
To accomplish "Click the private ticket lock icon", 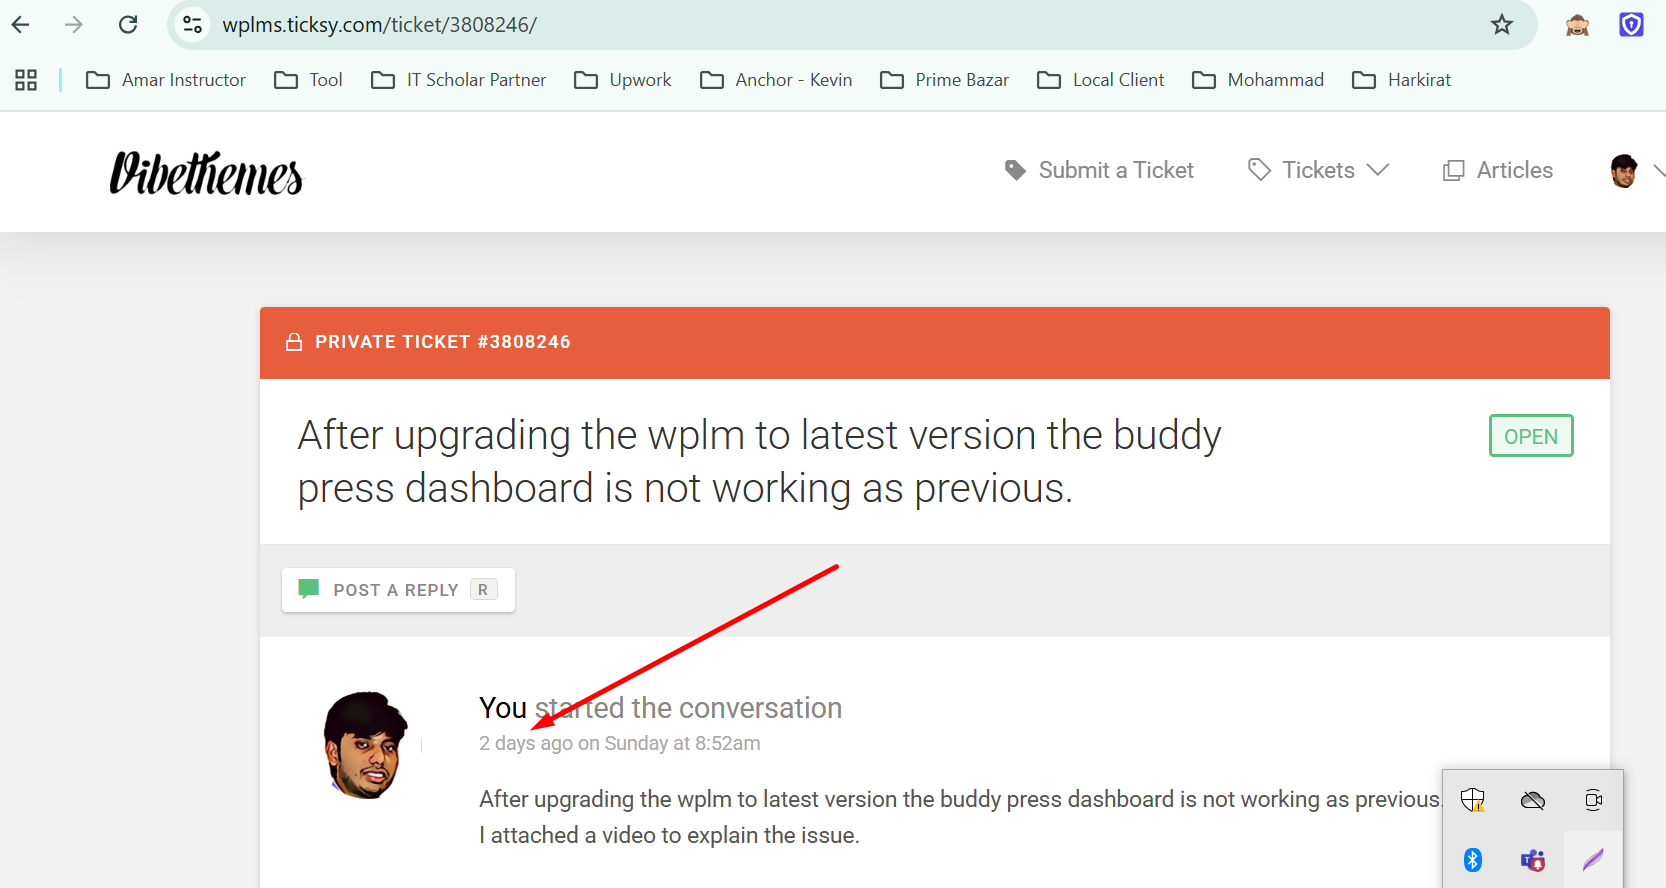I will pos(294,342).
